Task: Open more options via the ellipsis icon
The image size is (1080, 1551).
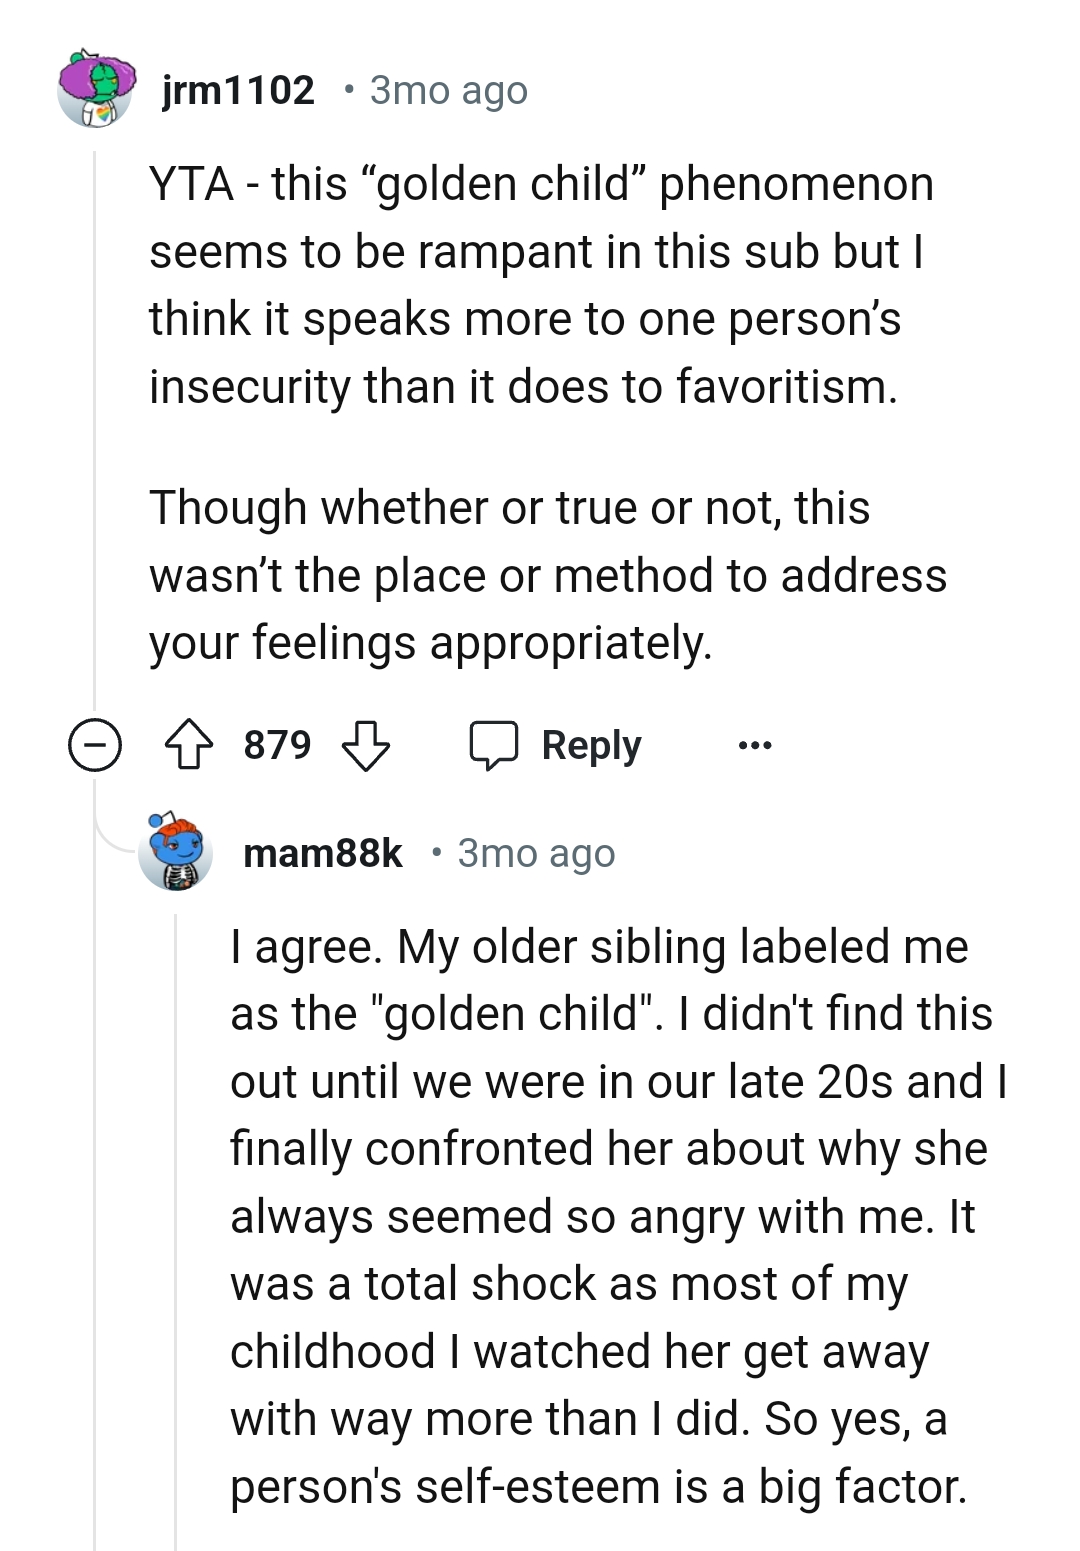Action: point(755,744)
